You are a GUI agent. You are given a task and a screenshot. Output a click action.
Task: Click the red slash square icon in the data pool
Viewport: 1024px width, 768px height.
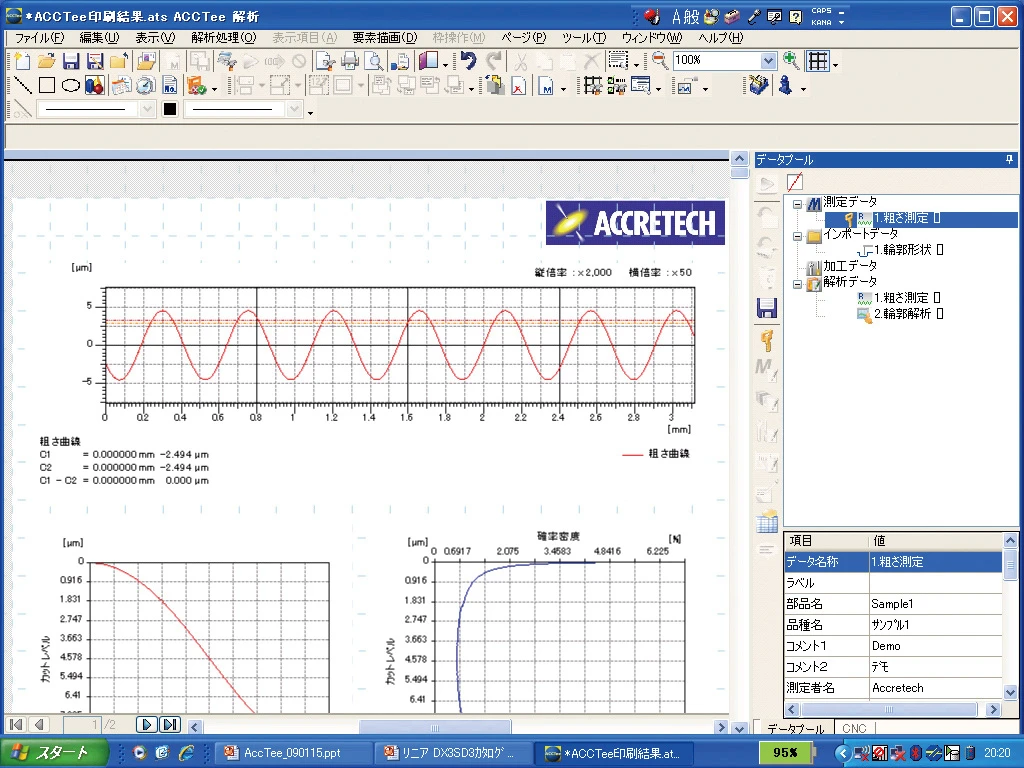[x=795, y=182]
